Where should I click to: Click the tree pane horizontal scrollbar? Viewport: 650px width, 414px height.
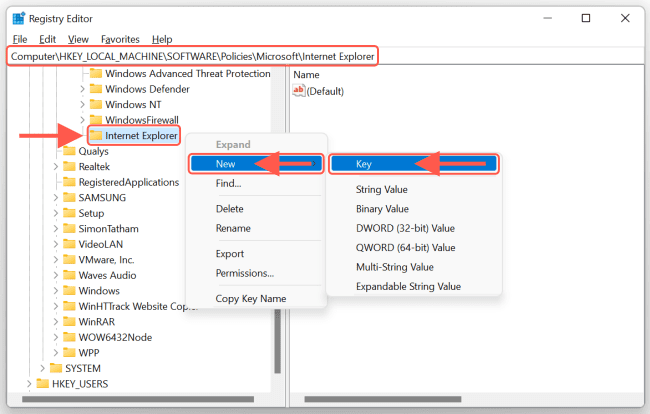(x=140, y=400)
